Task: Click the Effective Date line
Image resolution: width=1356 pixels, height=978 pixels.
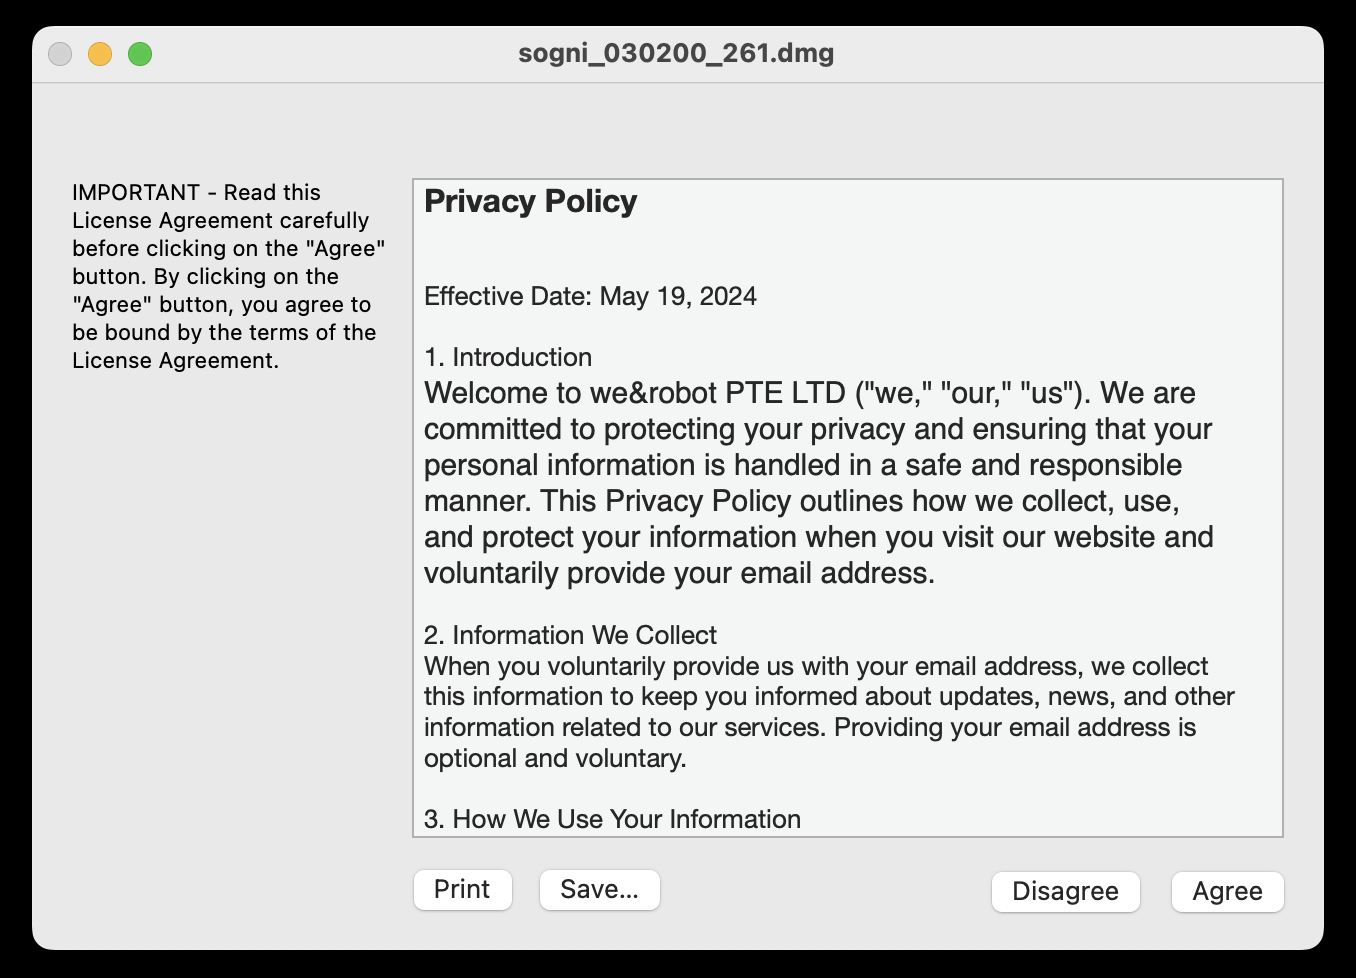Action: [x=590, y=296]
